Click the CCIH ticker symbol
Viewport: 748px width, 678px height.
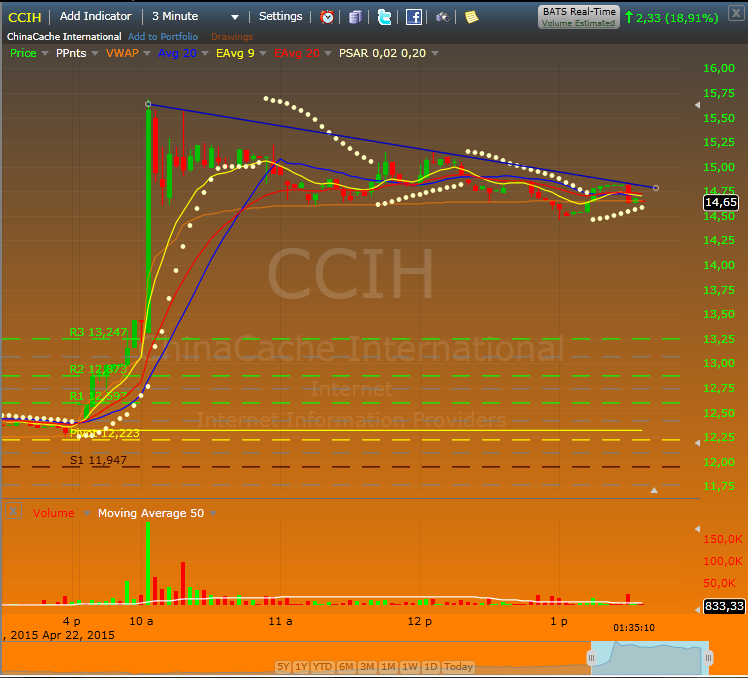25,18
